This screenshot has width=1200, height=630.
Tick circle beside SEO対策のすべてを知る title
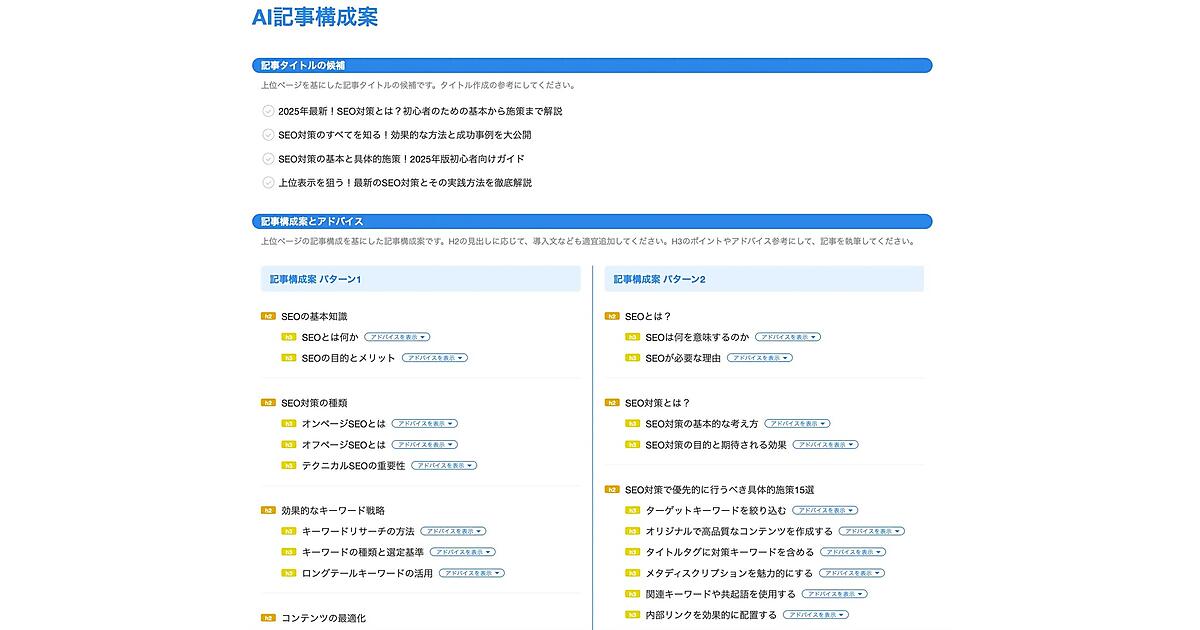268,135
